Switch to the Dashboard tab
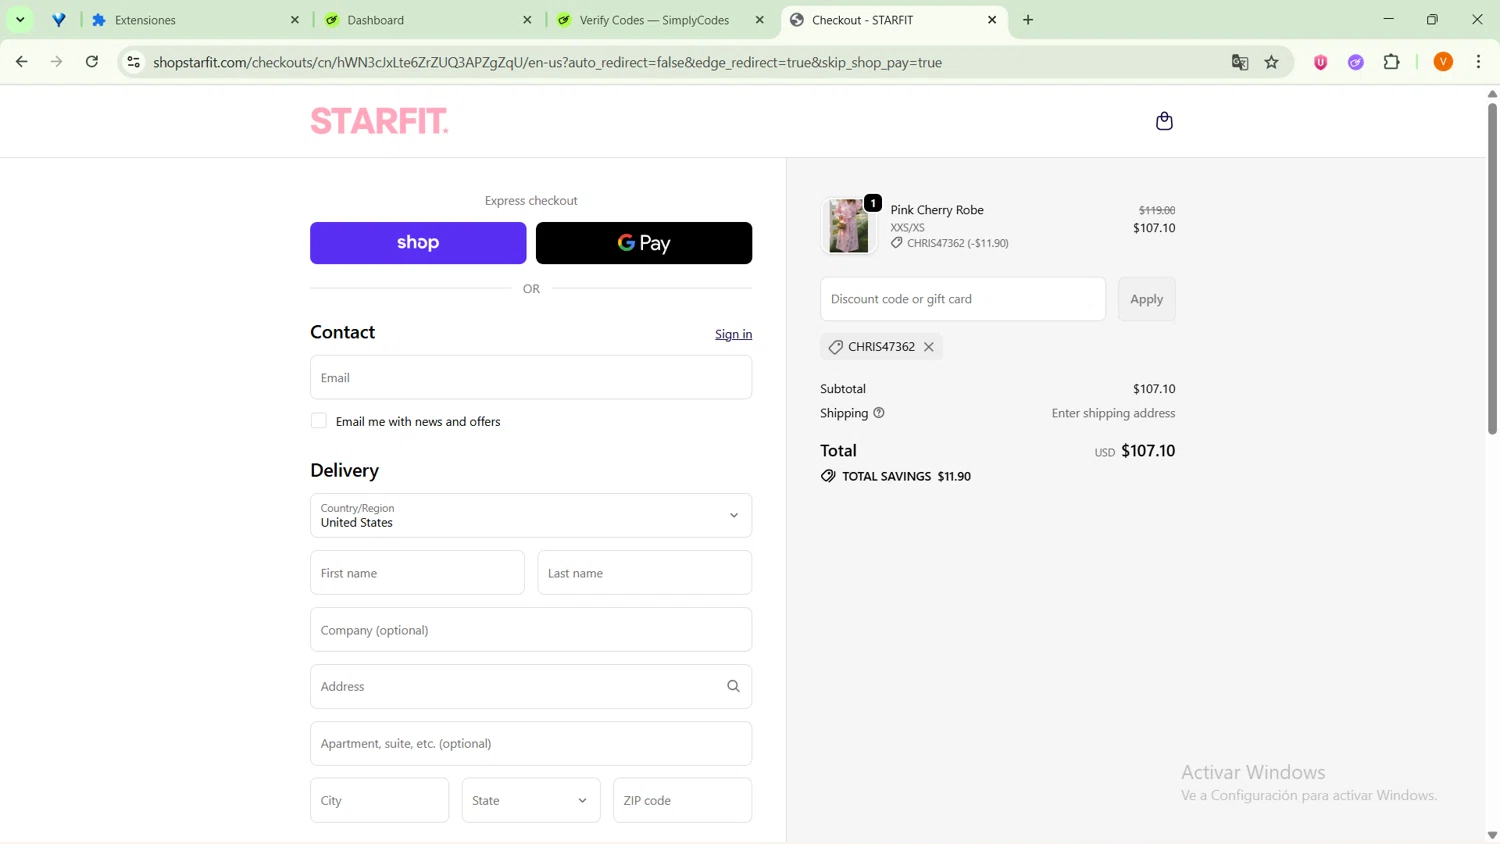Viewport: 1500px width, 844px height. [x=429, y=20]
